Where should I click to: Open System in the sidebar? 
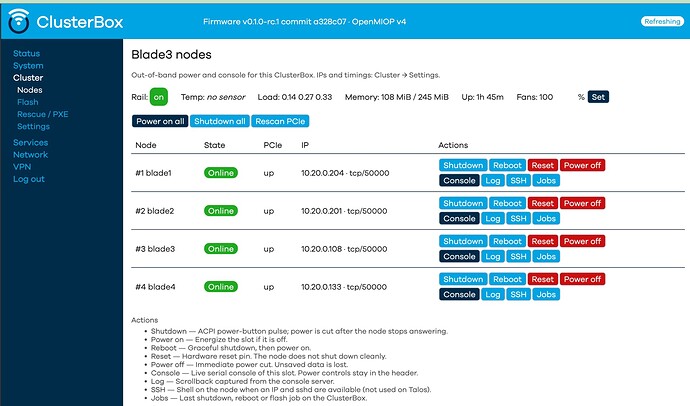[x=28, y=66]
